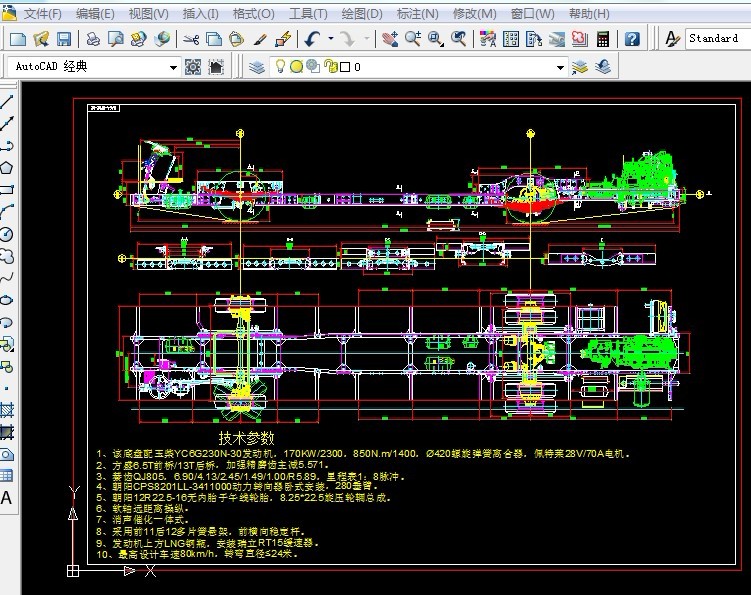Open the Layer Properties Manager icon
The width and height of the screenshot is (751, 595).
point(257,67)
